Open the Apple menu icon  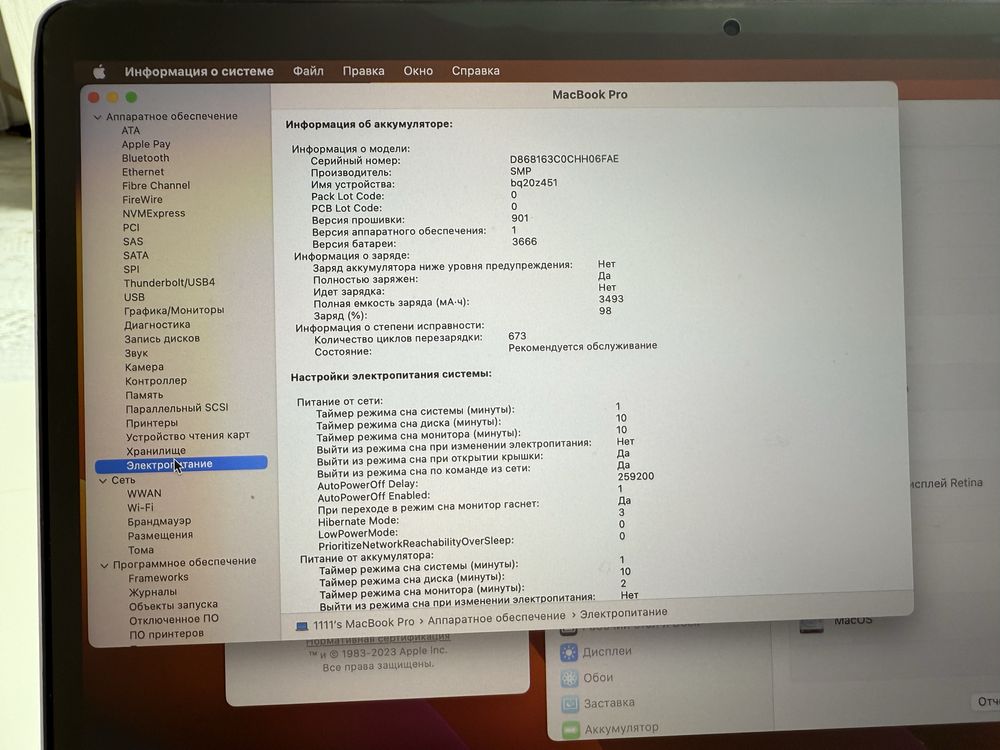coord(99,72)
